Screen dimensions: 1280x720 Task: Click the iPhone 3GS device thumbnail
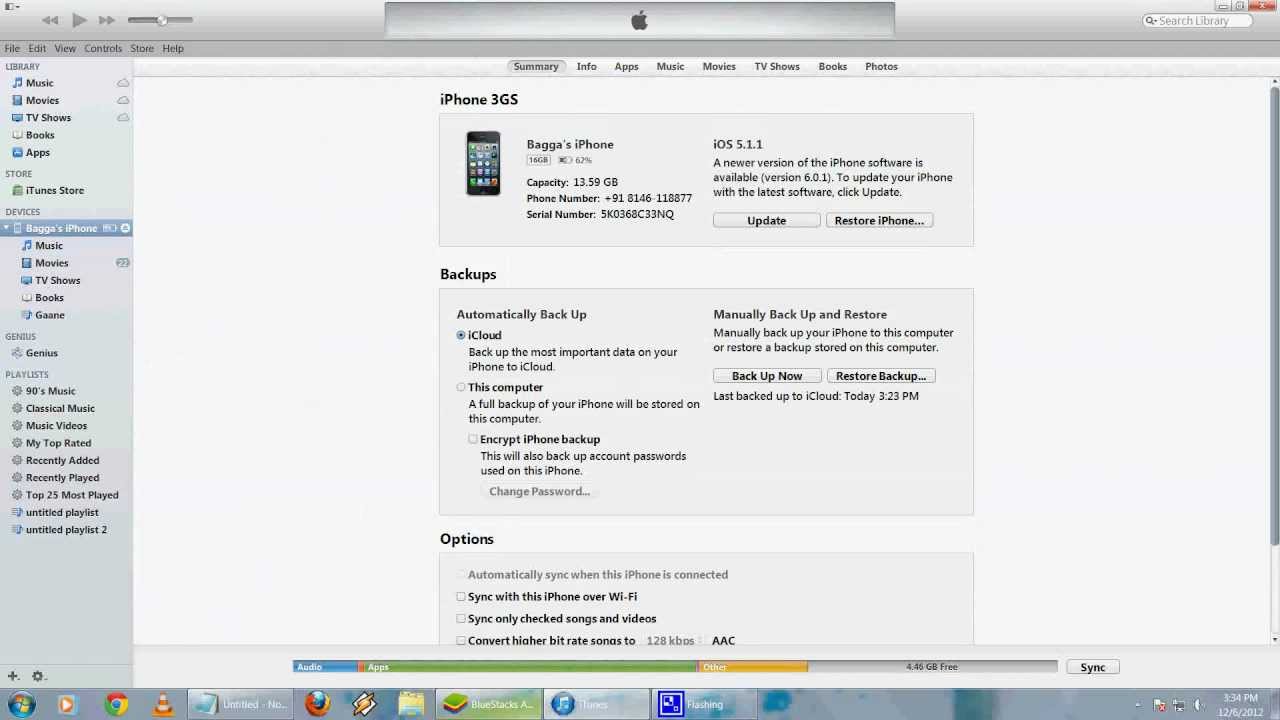coord(483,164)
